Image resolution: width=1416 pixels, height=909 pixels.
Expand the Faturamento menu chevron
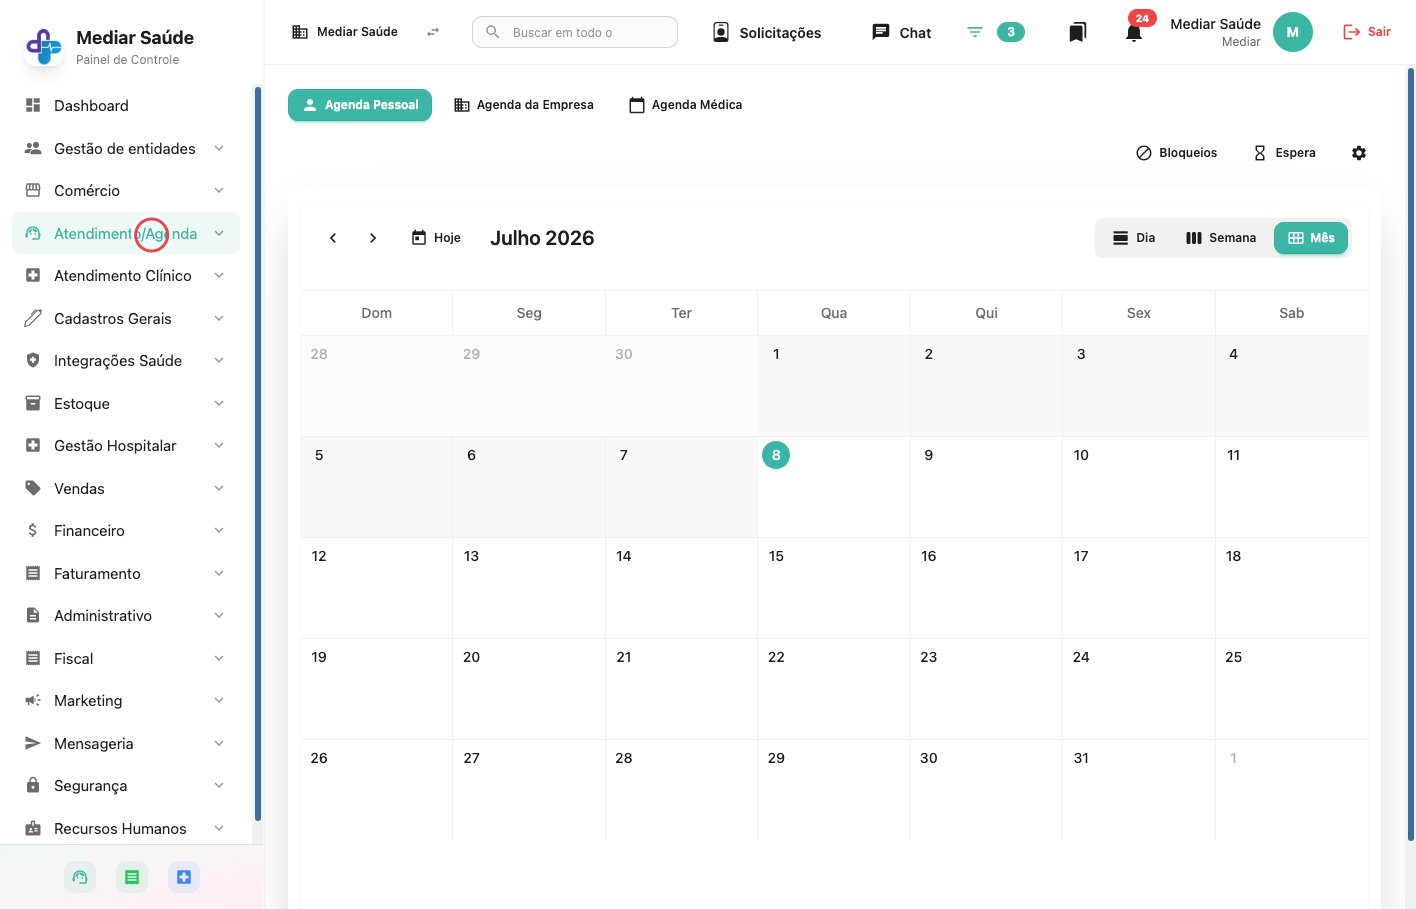219,573
